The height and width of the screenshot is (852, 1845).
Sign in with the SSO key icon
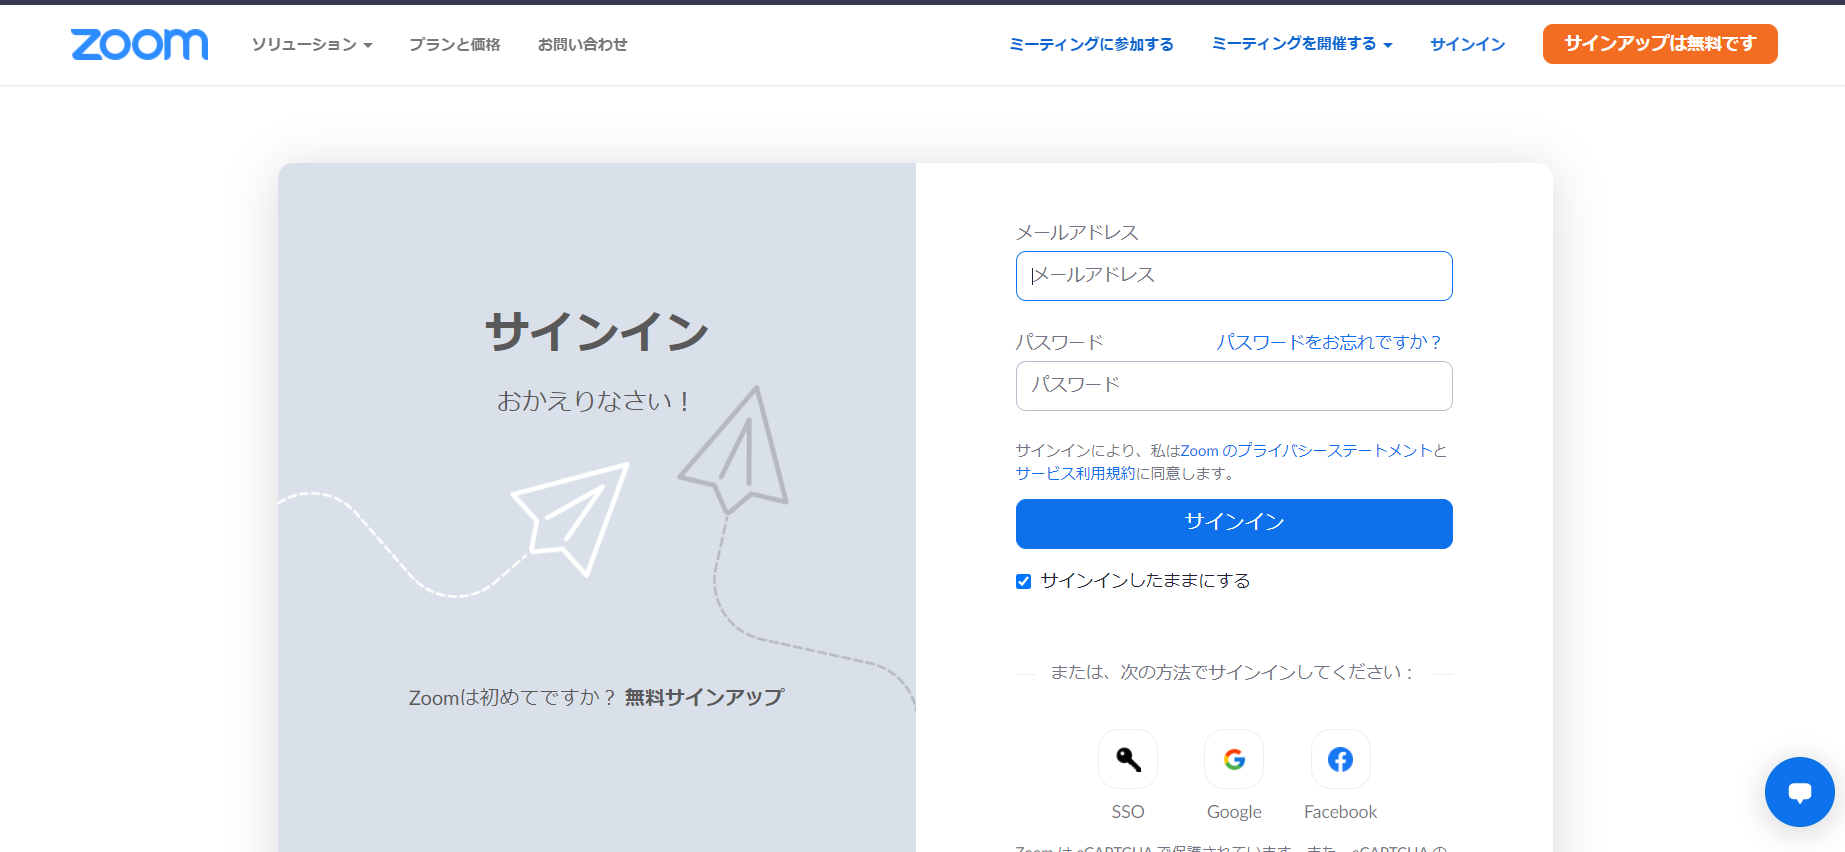(1127, 760)
